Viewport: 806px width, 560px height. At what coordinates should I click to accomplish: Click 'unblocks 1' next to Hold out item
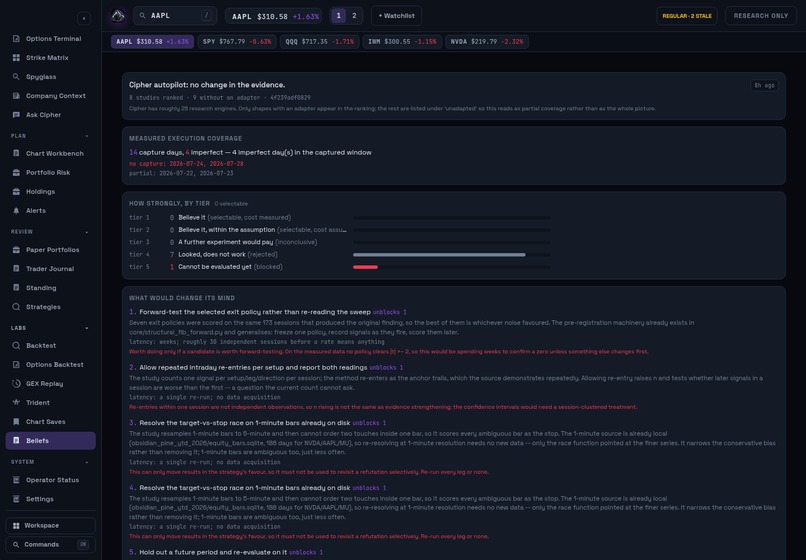click(x=306, y=552)
